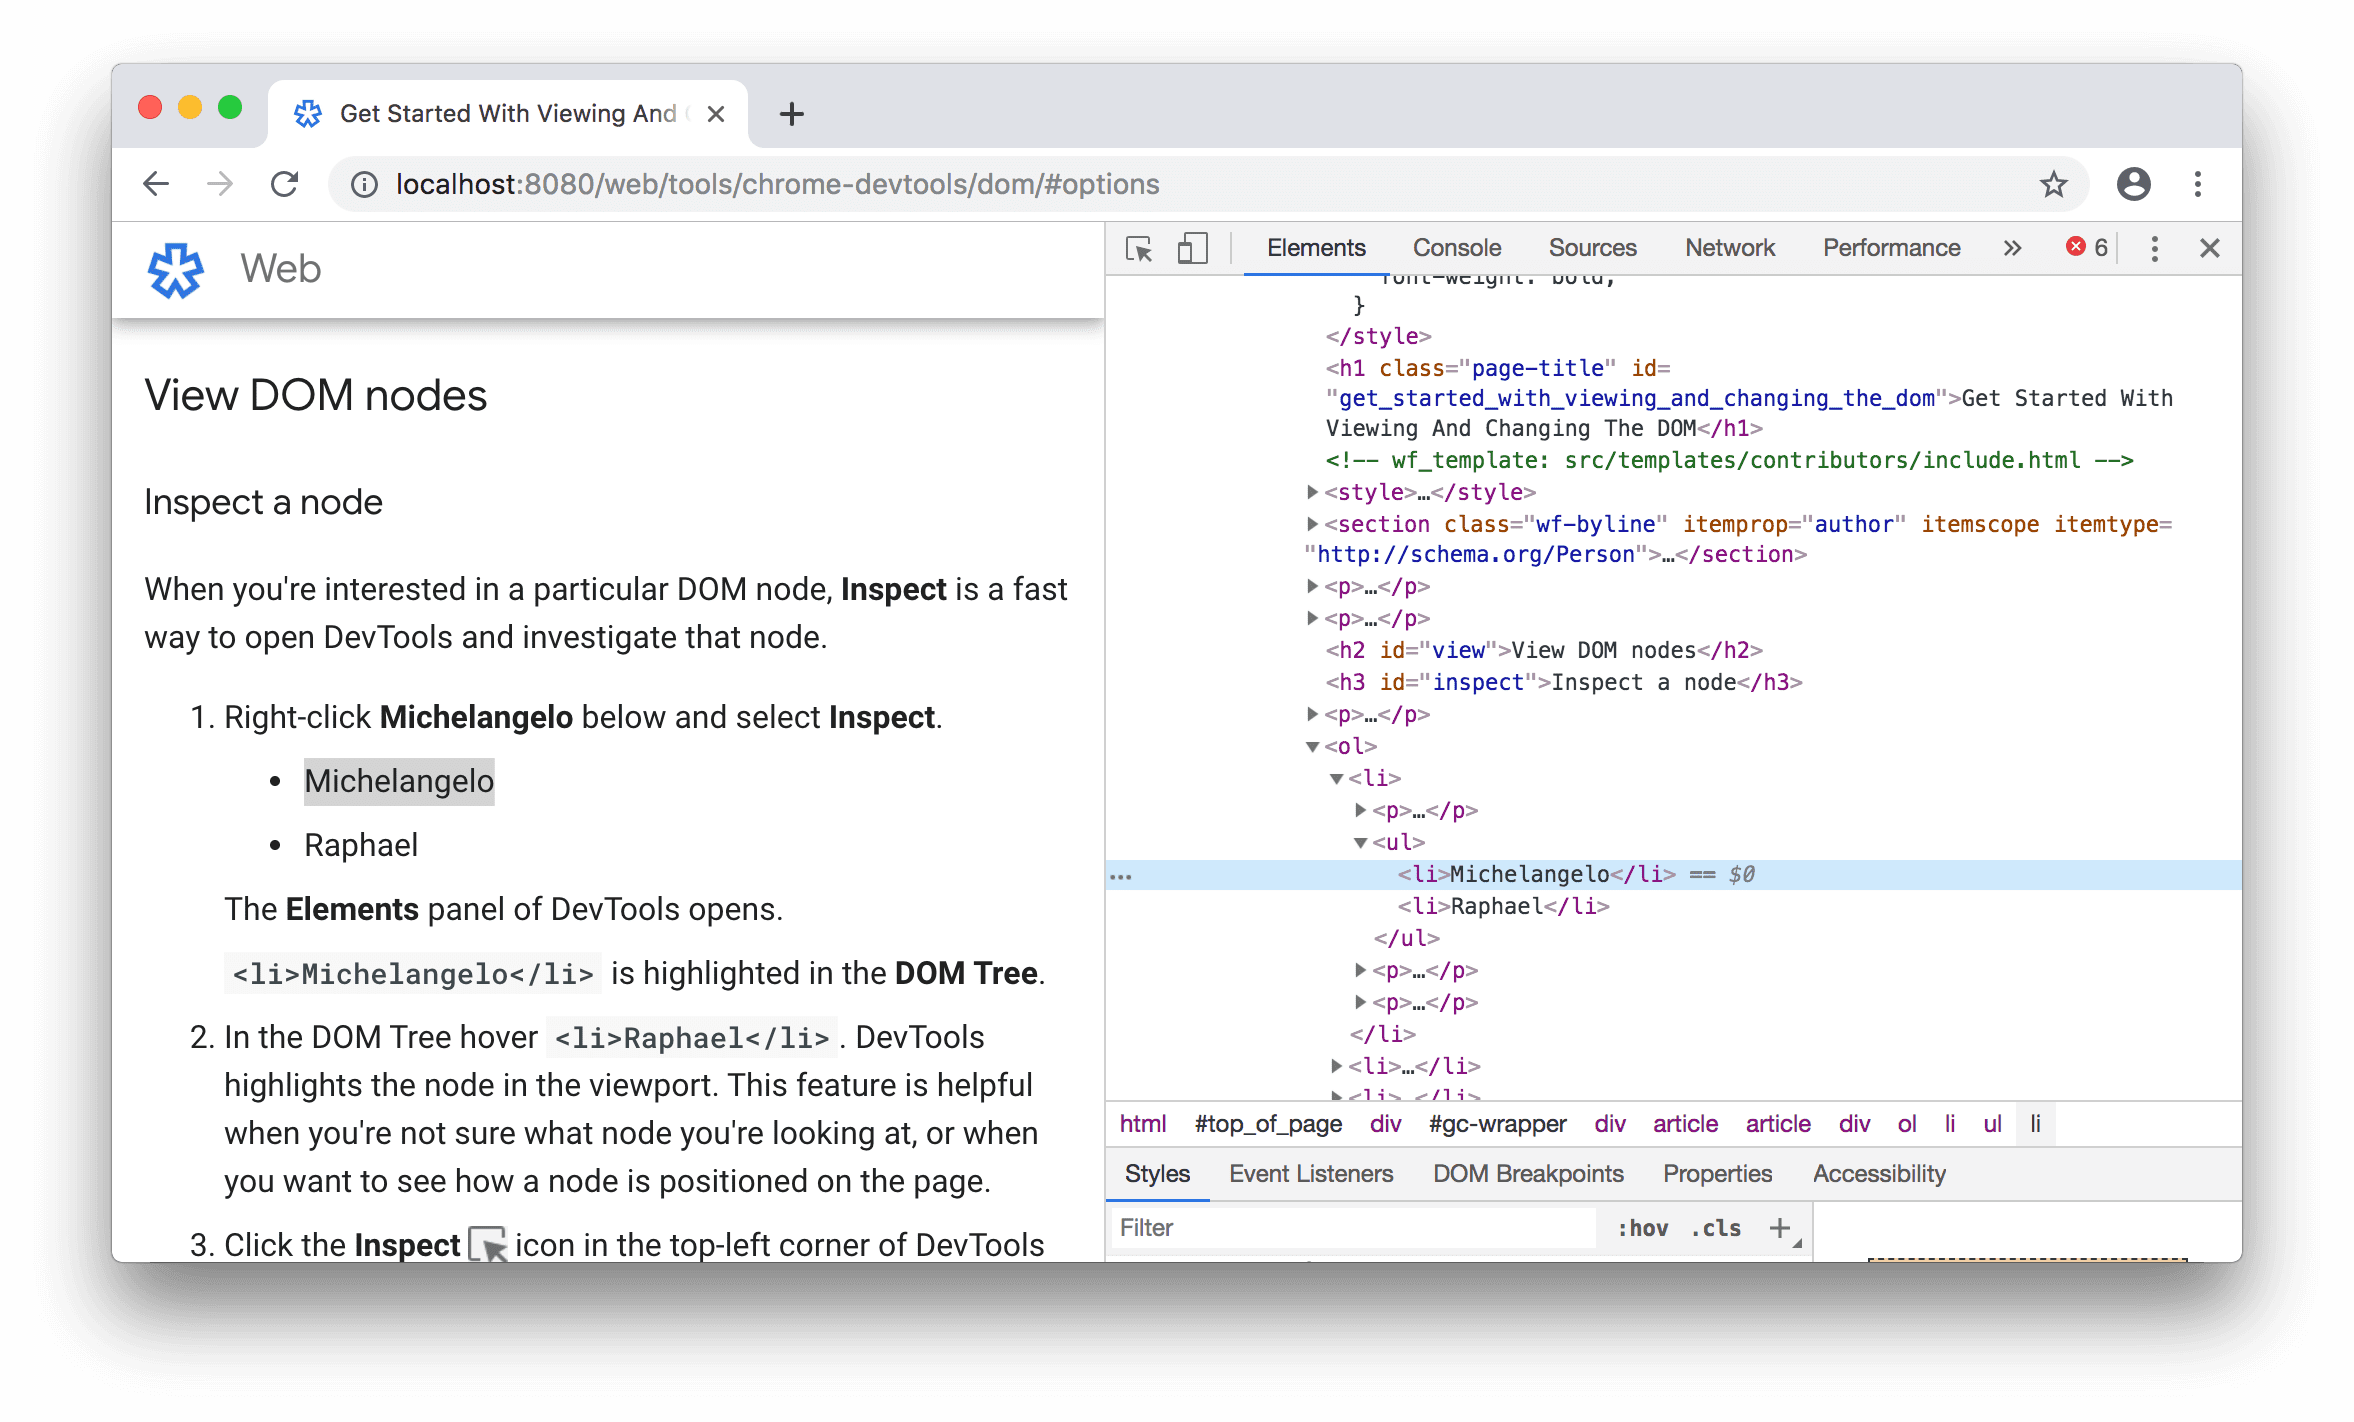Viewport: 2354px width, 1422px height.
Task: Switch to the Performance panel tab
Action: [x=1890, y=247]
